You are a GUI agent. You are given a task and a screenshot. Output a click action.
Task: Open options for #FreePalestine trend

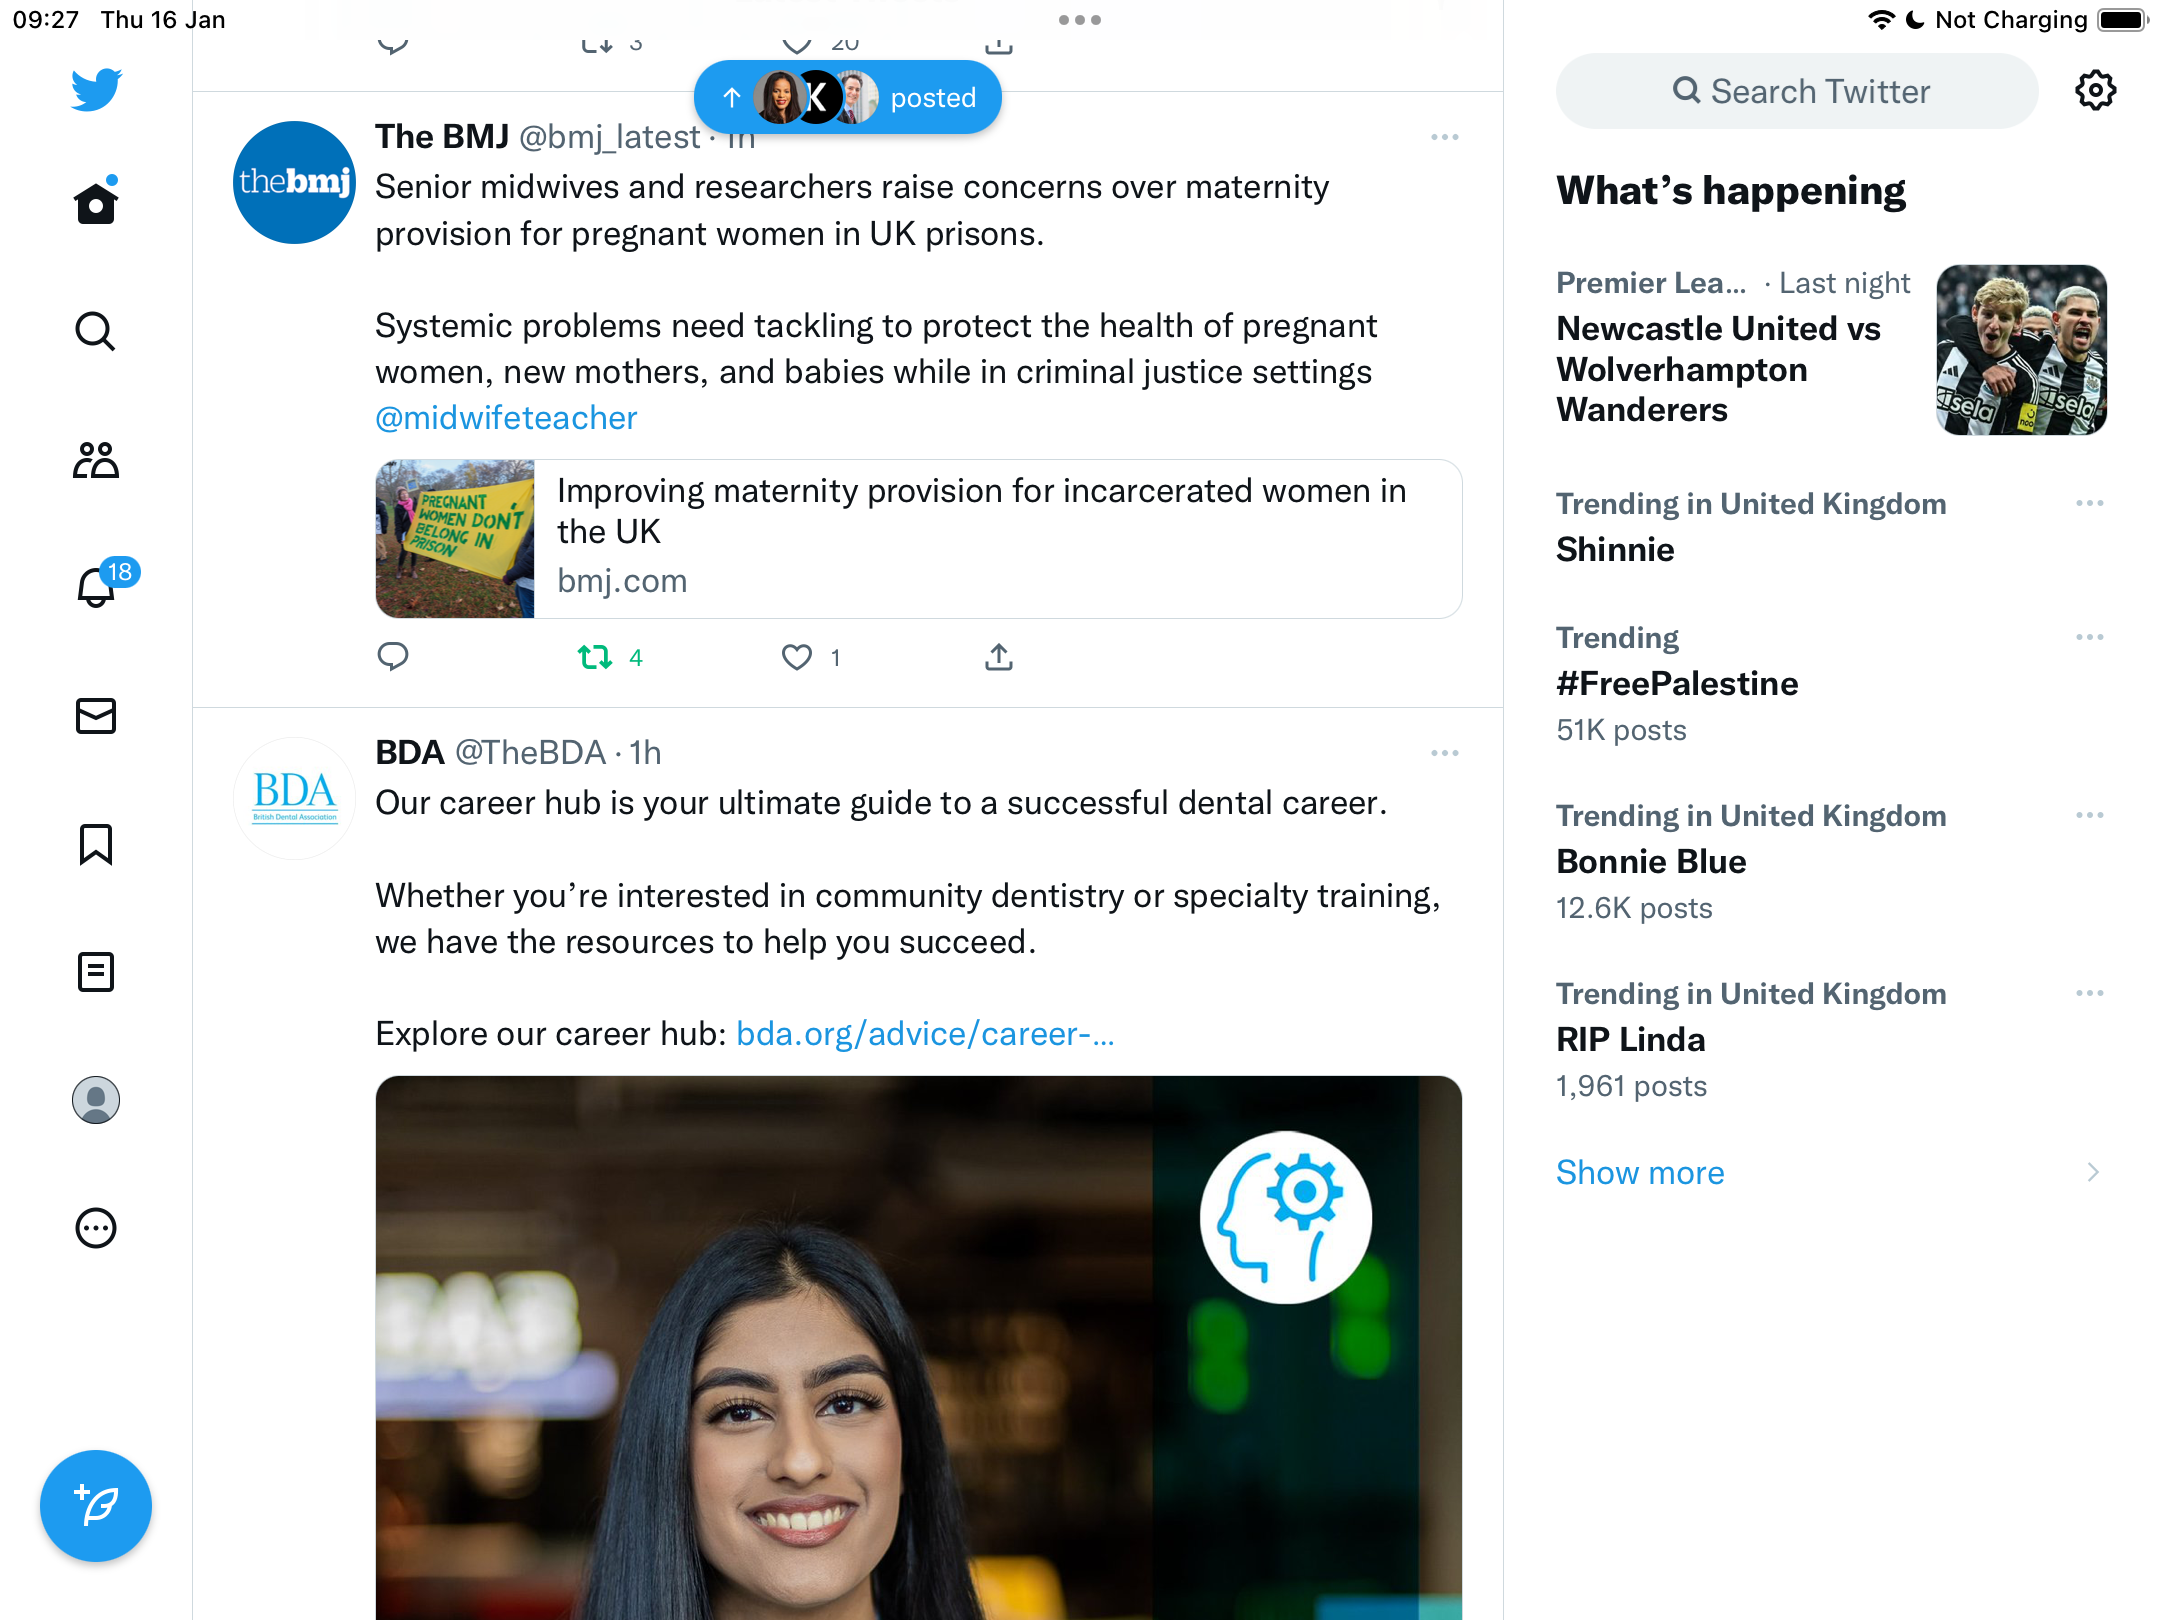pyautogui.click(x=2090, y=637)
